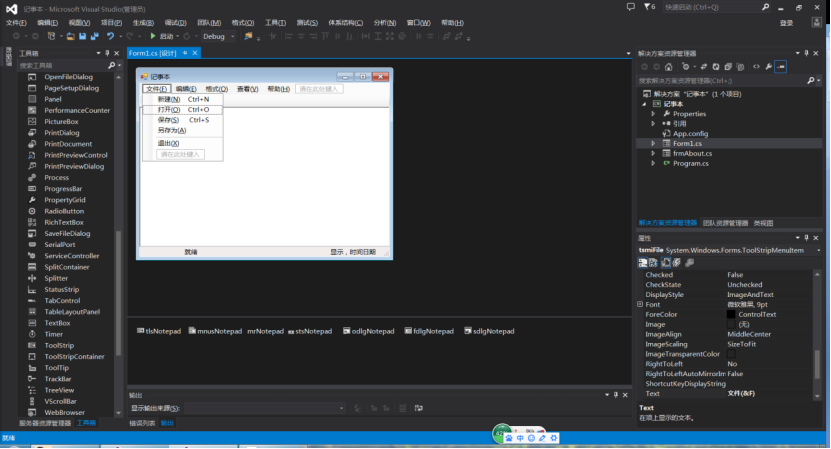Select TreeView control in the toolbox
The height and width of the screenshot is (449, 831).
point(59,390)
